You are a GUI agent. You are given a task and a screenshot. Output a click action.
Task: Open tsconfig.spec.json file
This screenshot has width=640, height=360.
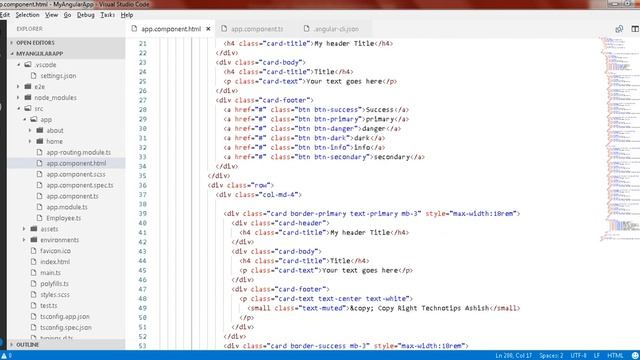tap(66, 327)
